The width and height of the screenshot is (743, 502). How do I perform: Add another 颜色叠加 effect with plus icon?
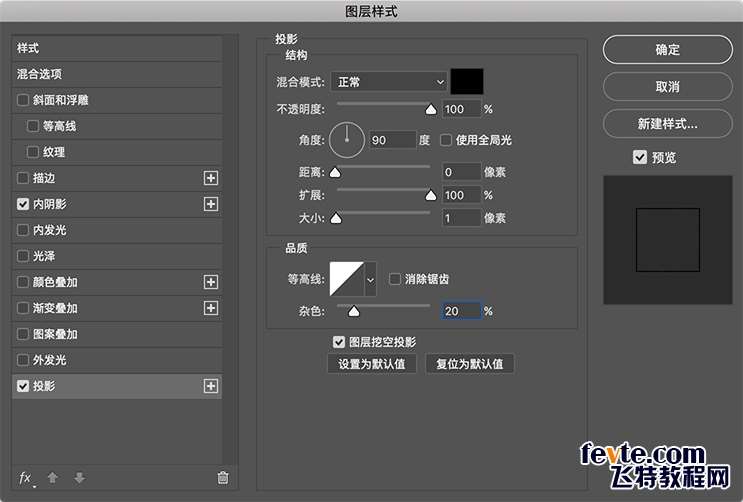pyautogui.click(x=211, y=282)
